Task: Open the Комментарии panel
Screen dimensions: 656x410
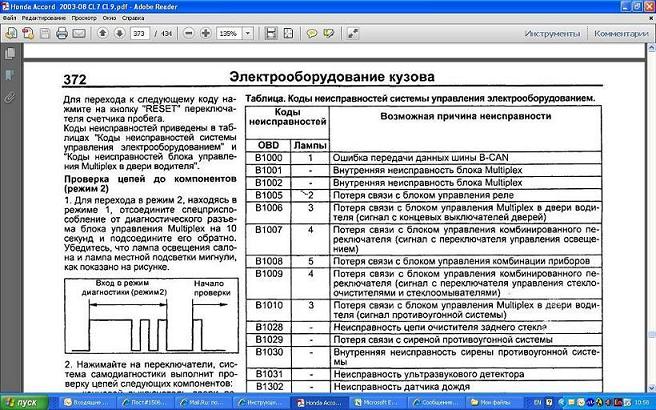Action: pyautogui.click(x=621, y=33)
